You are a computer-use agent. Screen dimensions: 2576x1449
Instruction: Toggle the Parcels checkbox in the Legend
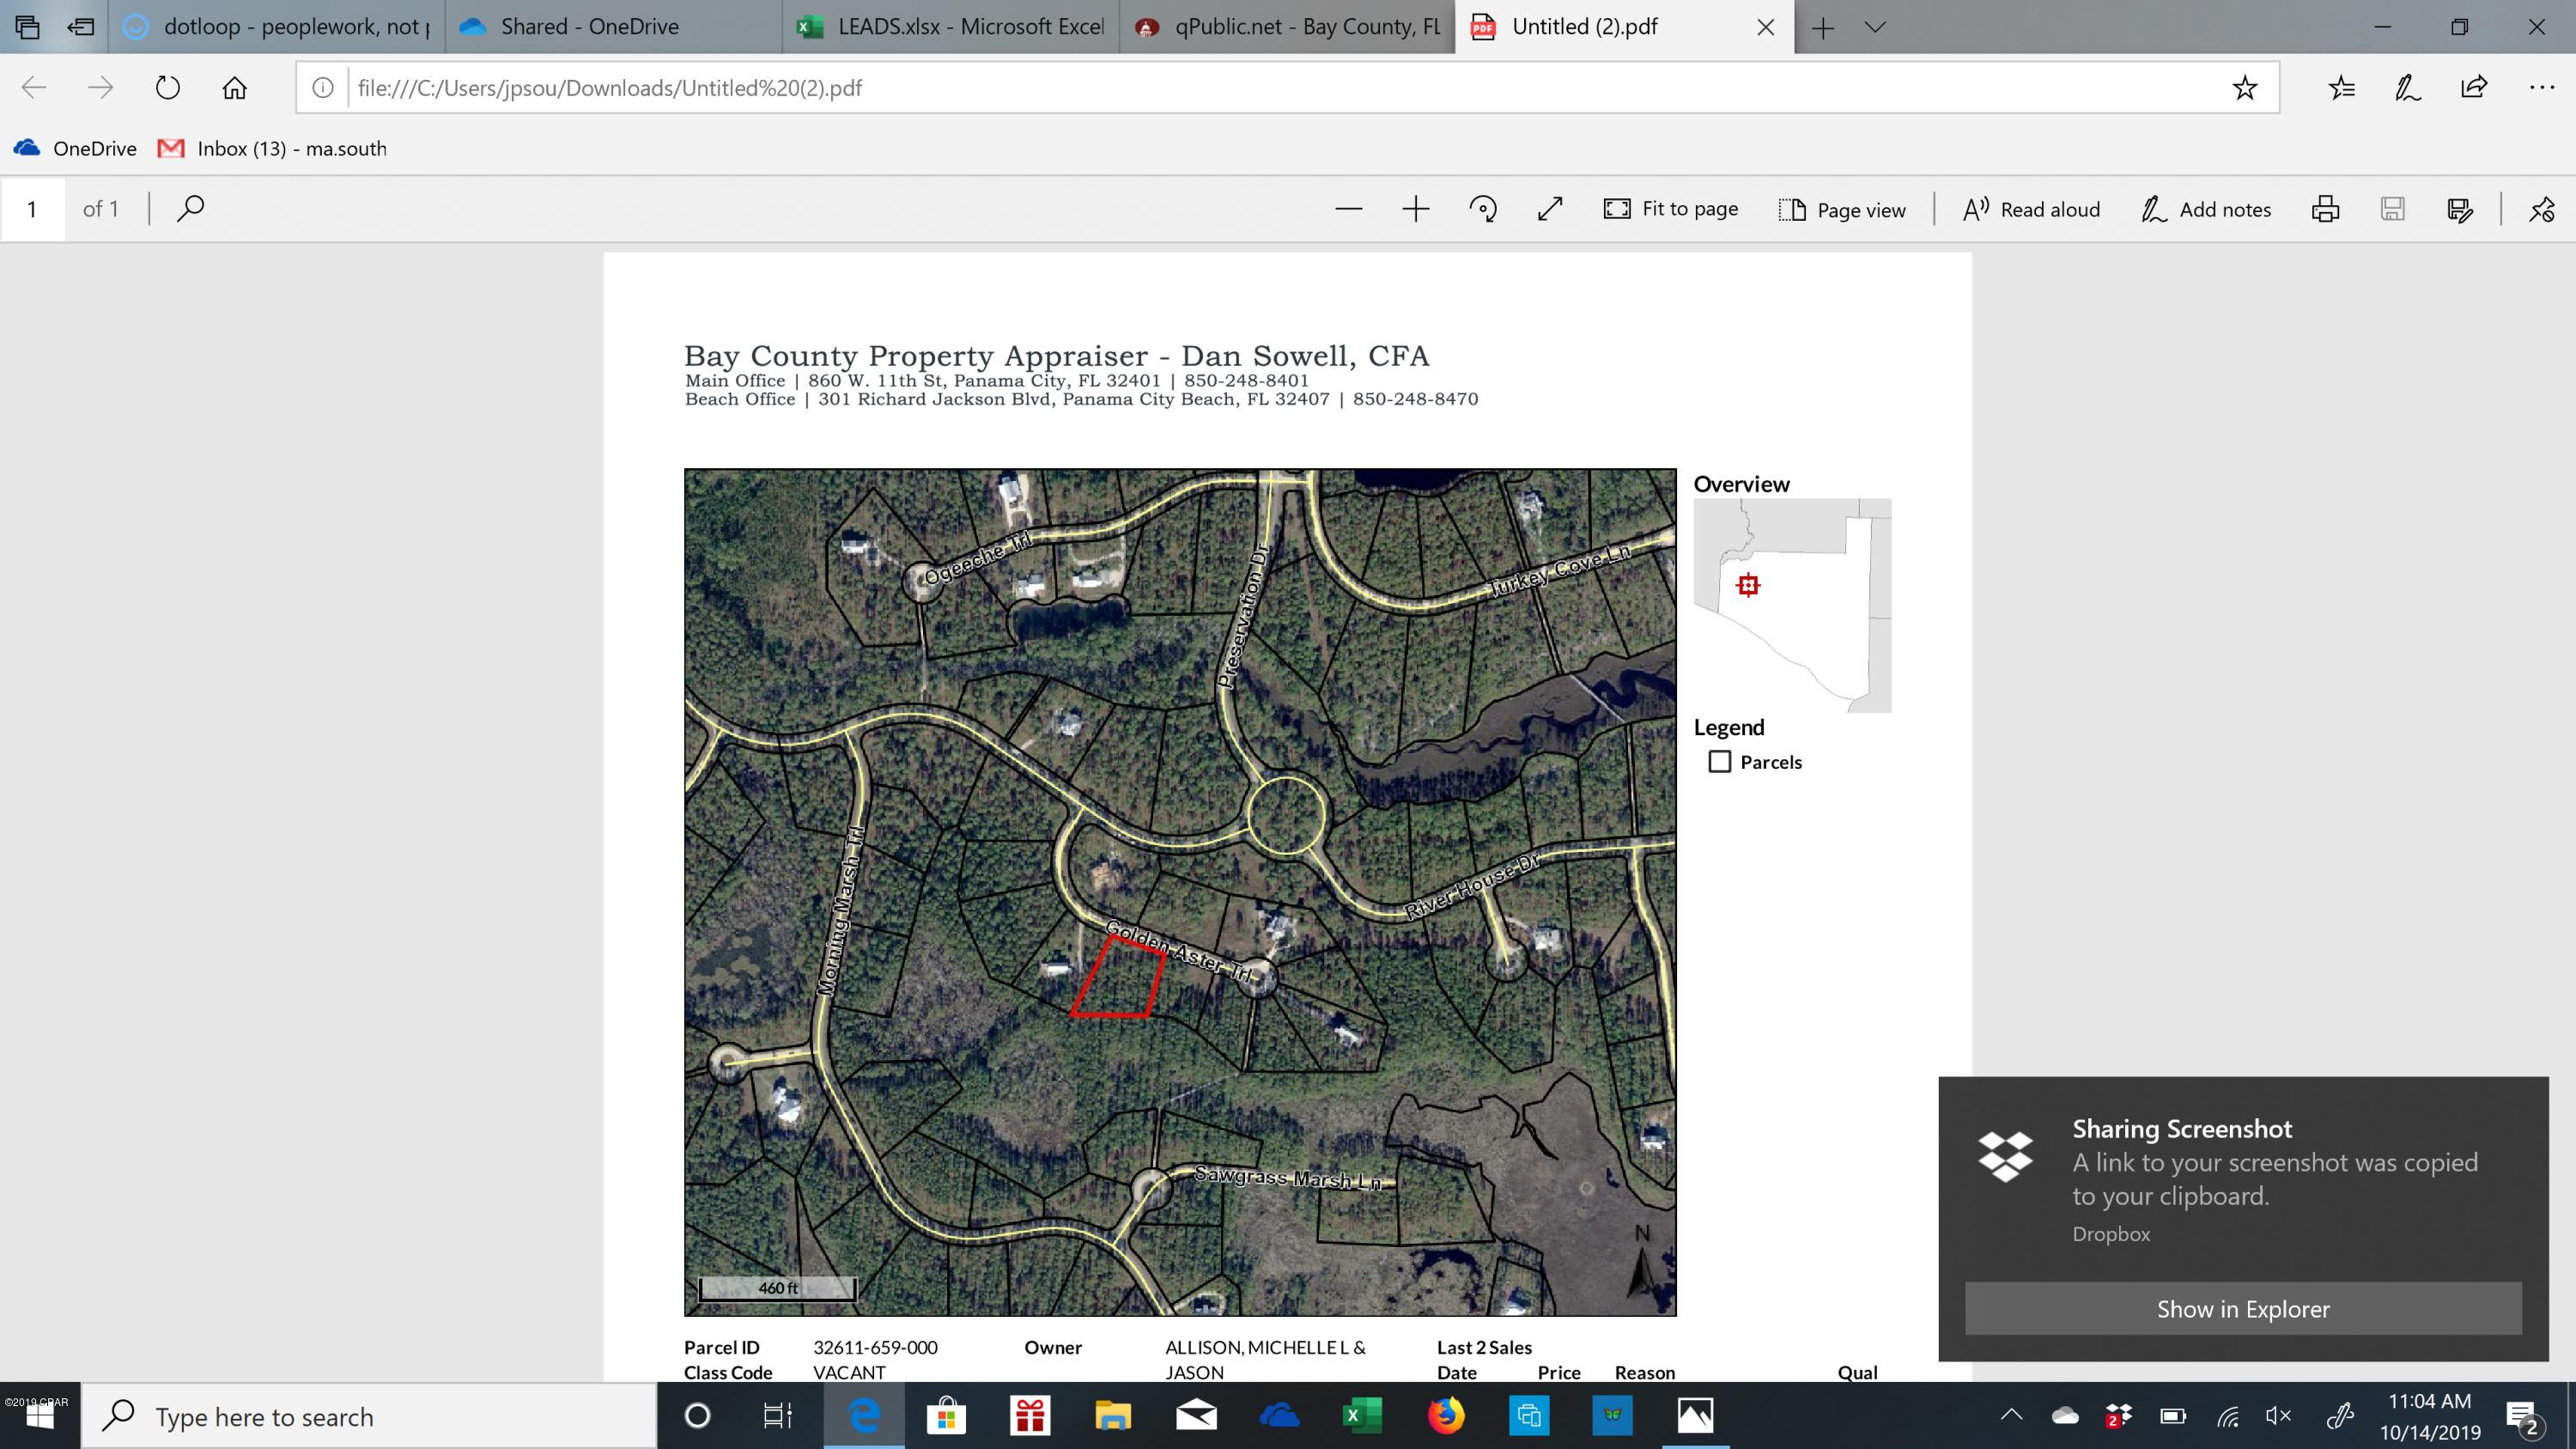(1719, 761)
